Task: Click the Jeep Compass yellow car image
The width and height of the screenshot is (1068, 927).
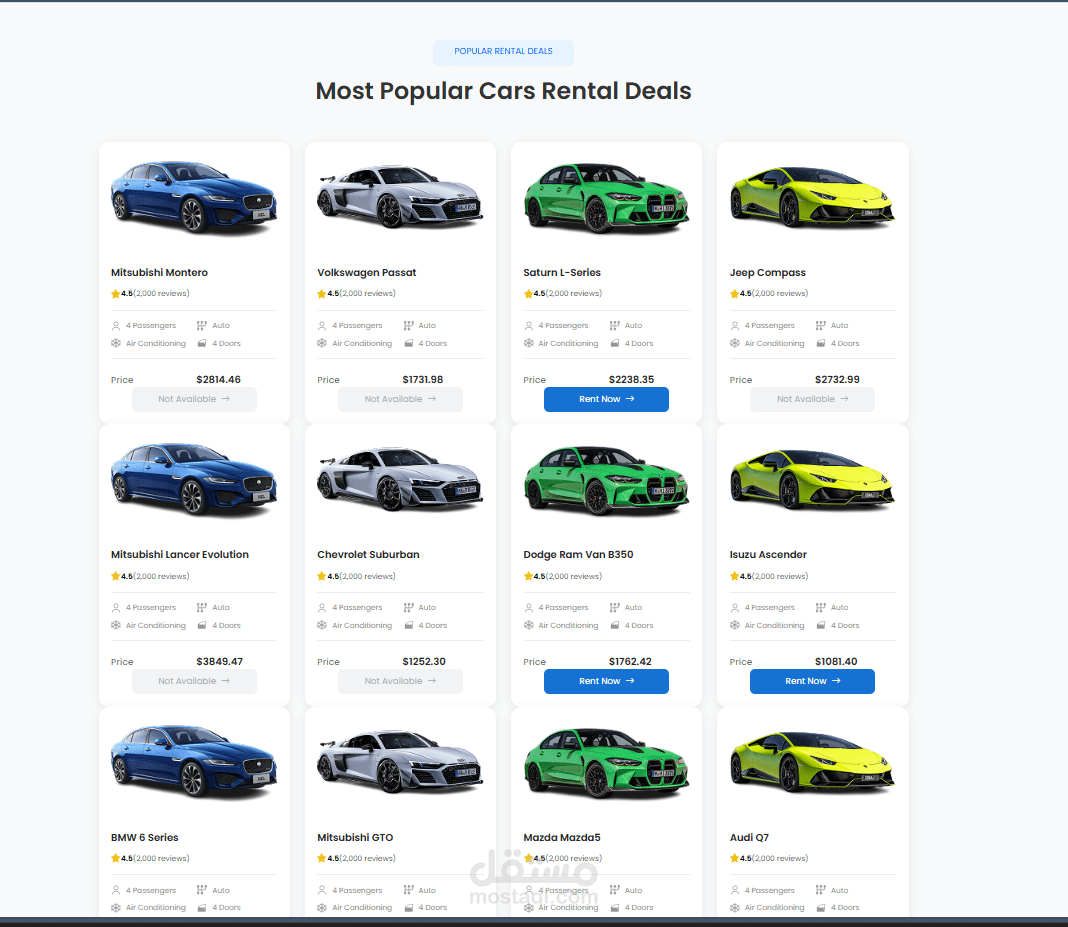Action: coord(812,197)
